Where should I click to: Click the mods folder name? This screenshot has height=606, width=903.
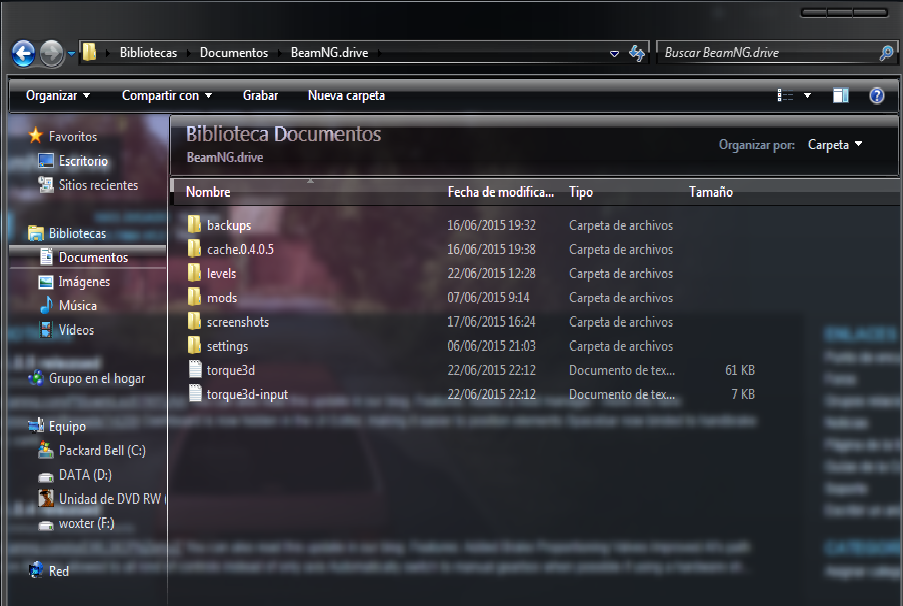pyautogui.click(x=222, y=298)
